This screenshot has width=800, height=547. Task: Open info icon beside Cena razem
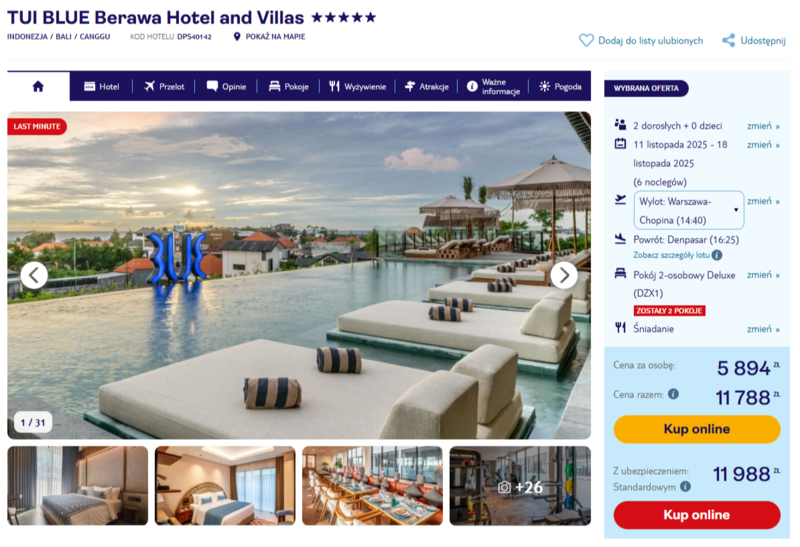pos(673,394)
